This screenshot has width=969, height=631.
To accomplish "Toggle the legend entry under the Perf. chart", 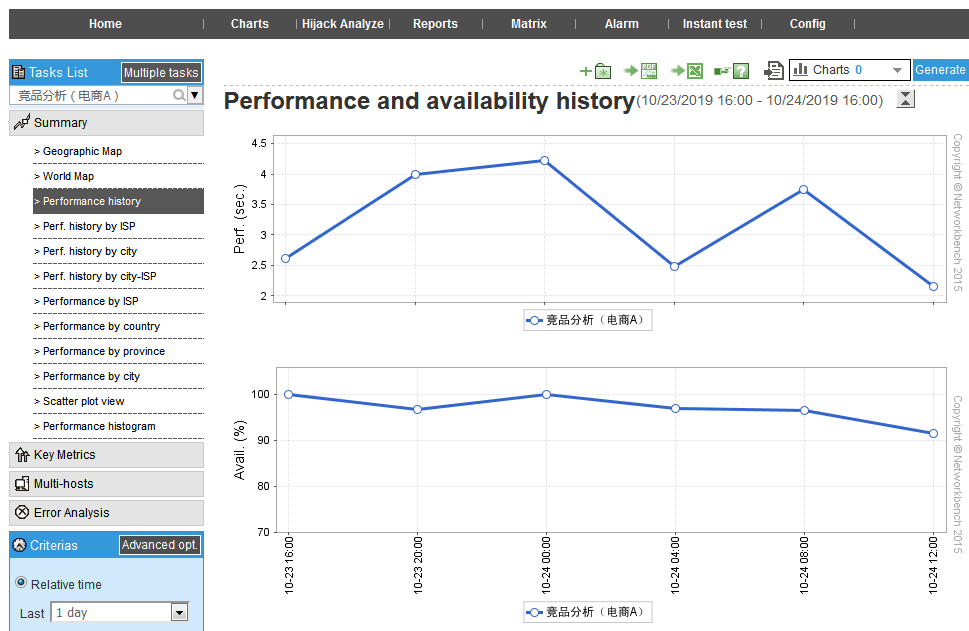I will click(587, 320).
